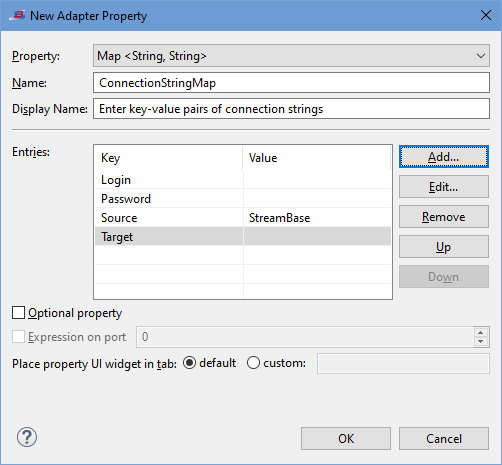
Task: Click the help question mark icon
Action: [27, 437]
